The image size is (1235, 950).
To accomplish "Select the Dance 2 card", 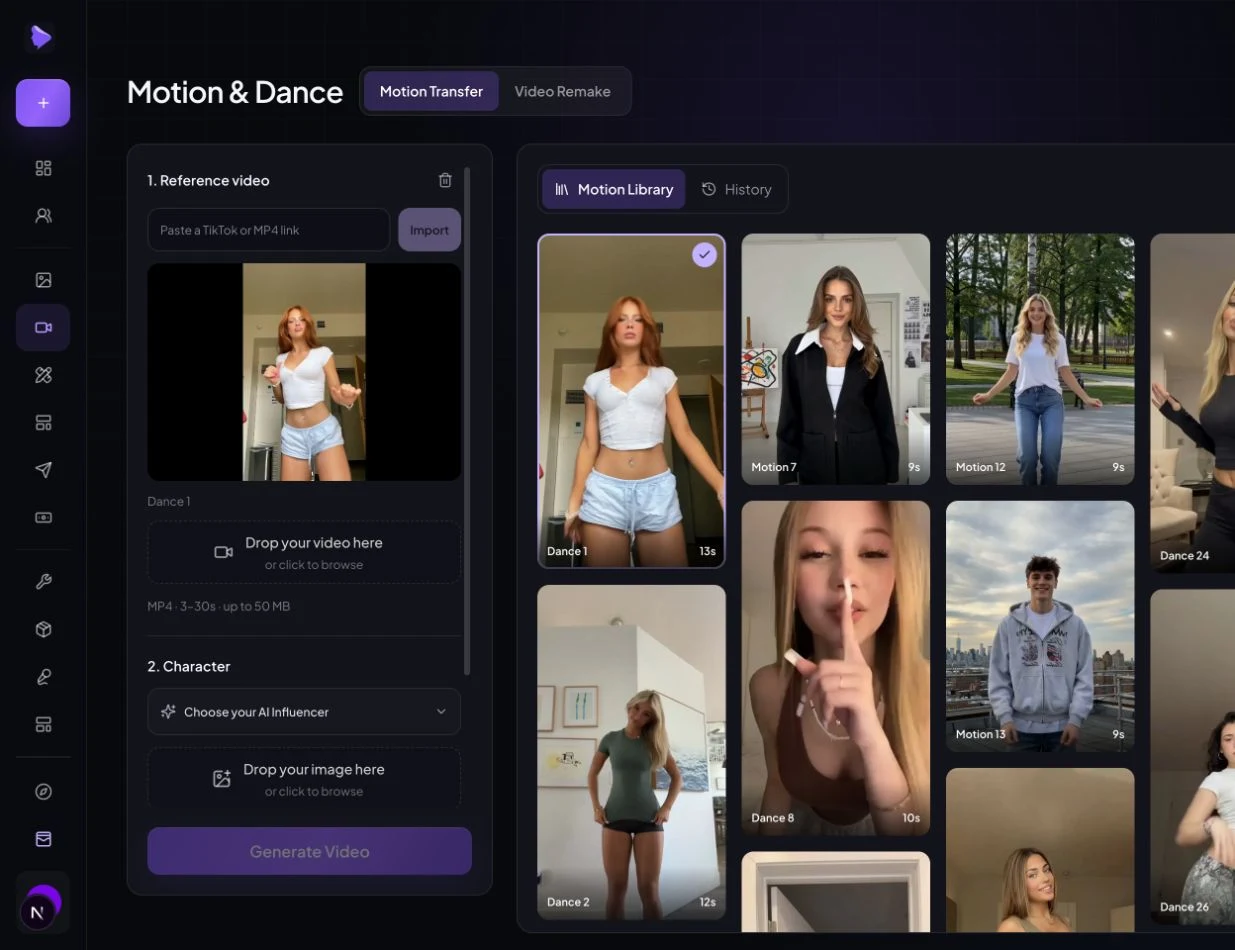I will click(631, 752).
